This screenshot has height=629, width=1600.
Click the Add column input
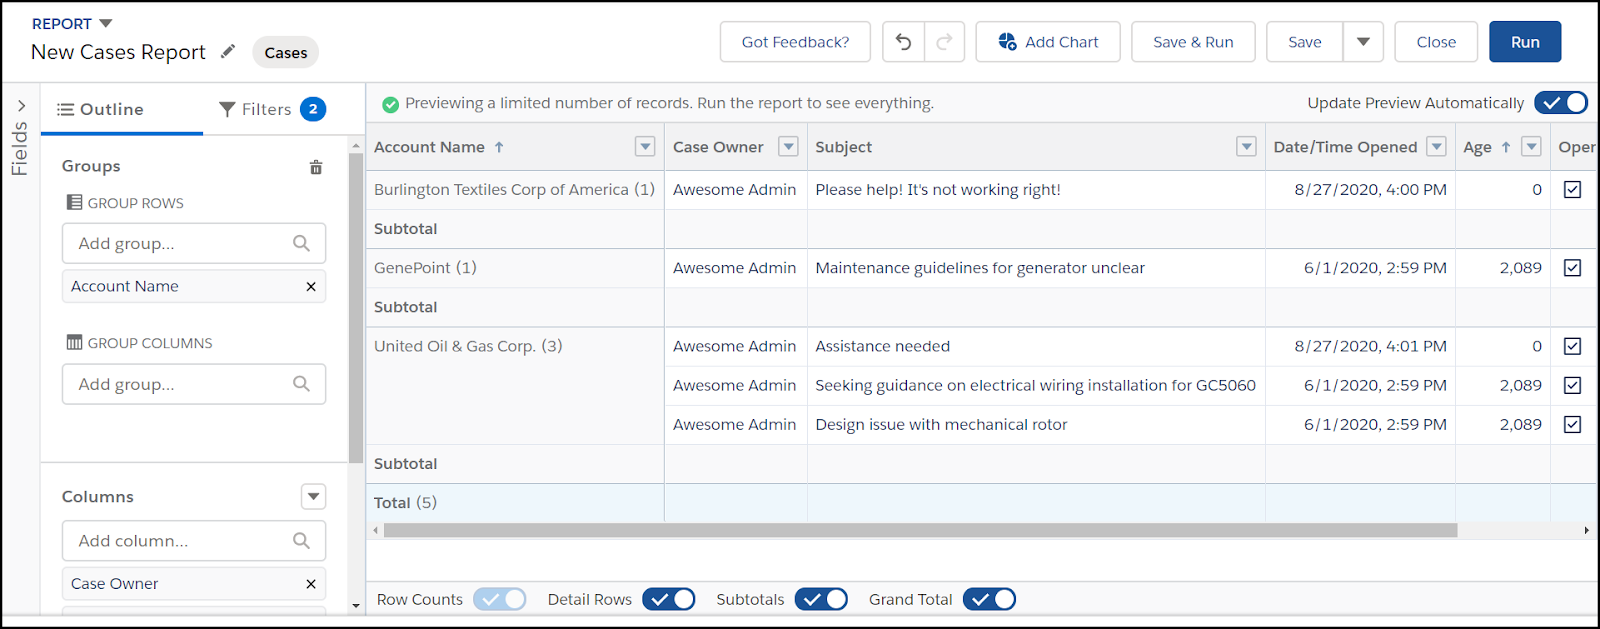[x=194, y=541]
